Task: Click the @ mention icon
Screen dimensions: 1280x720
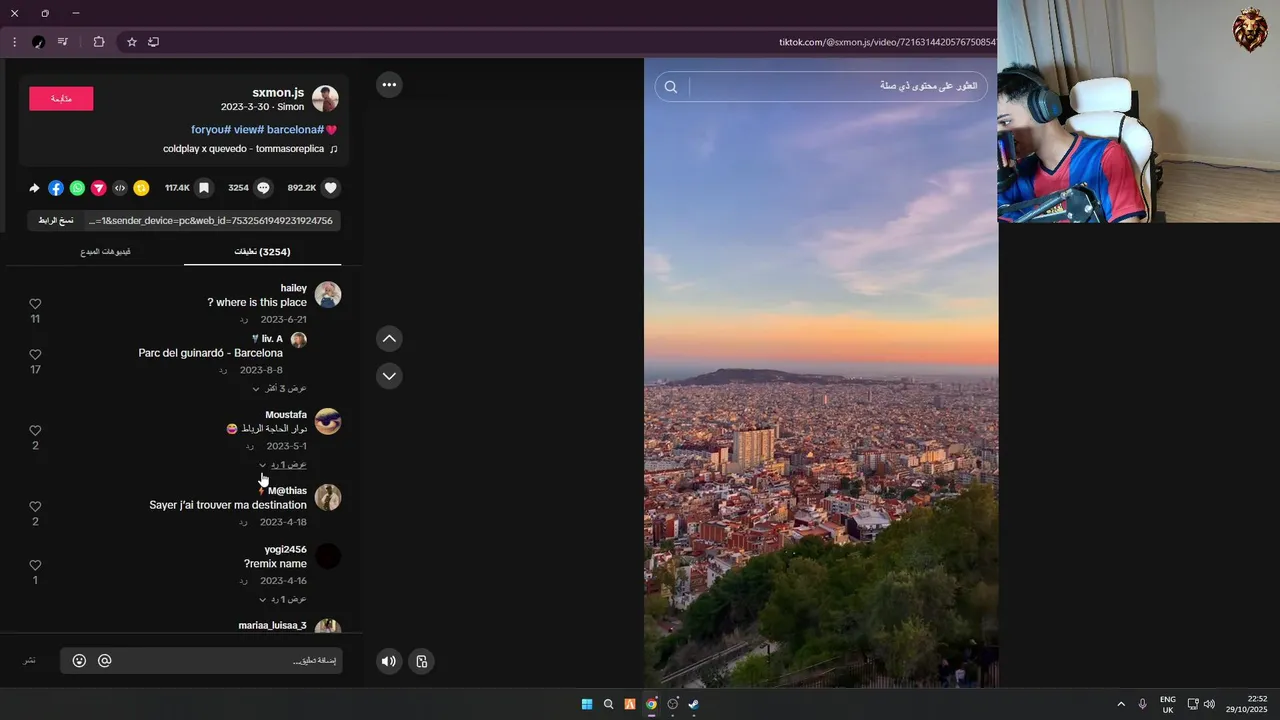Action: click(105, 661)
